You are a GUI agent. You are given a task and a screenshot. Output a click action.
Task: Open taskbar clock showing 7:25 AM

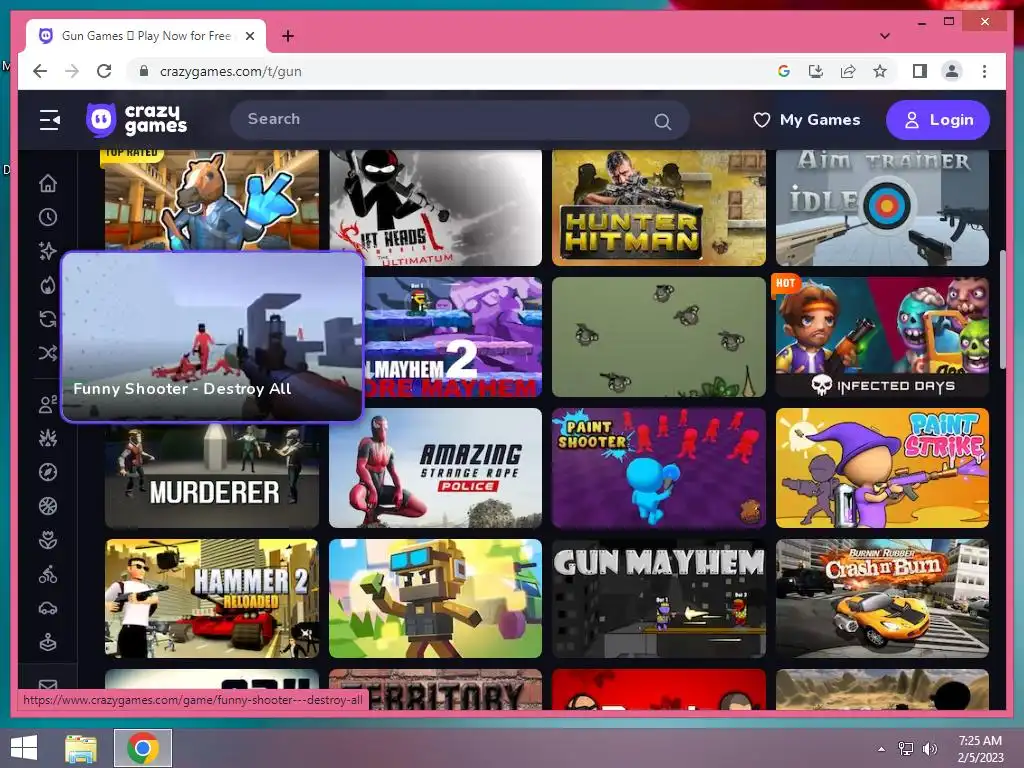click(980, 749)
